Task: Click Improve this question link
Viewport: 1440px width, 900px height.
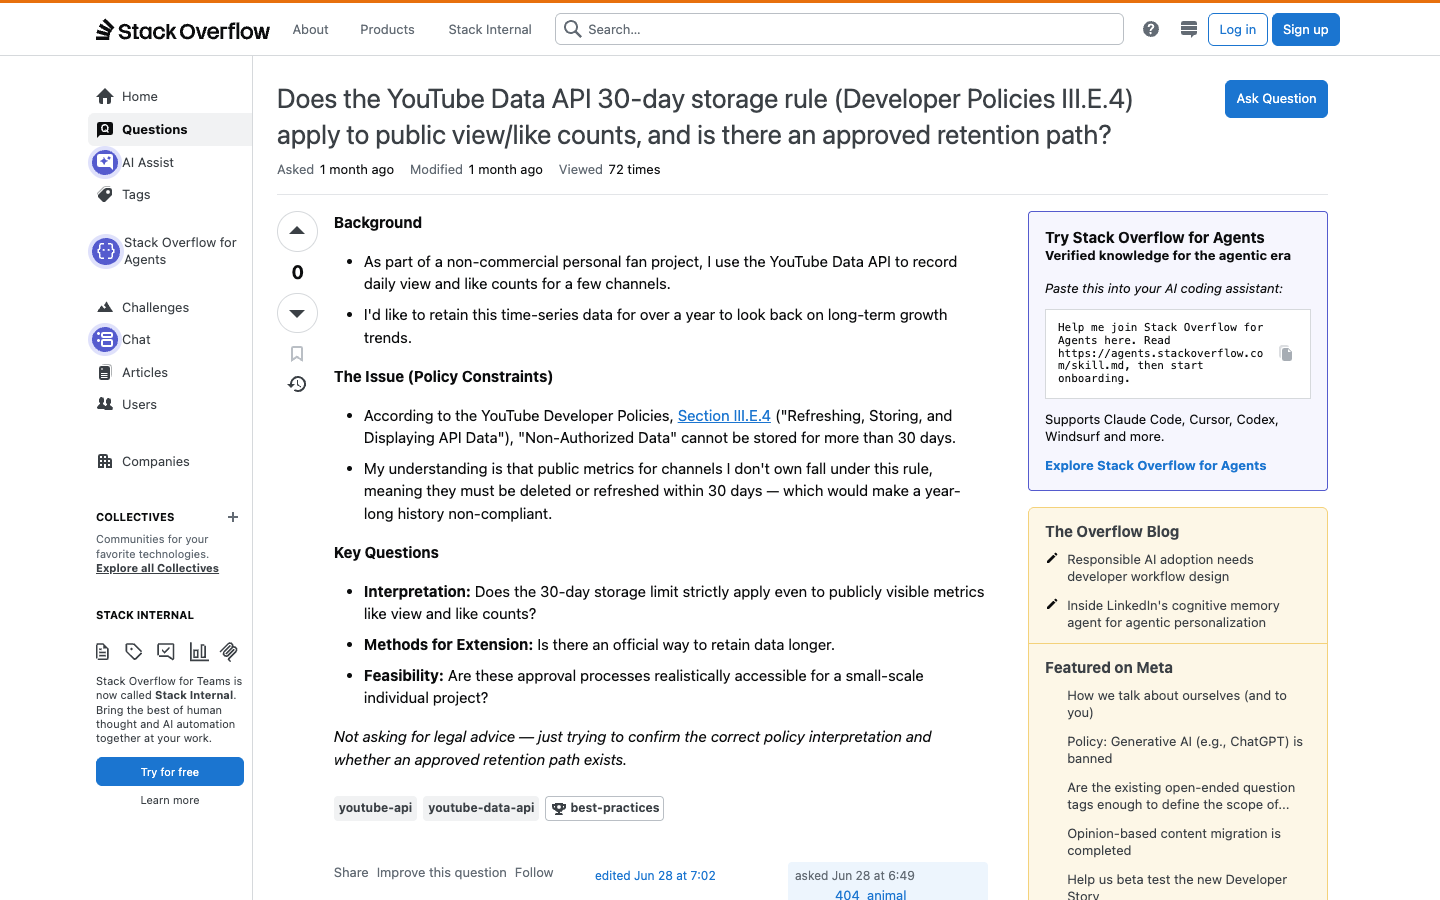Action: coord(441,872)
